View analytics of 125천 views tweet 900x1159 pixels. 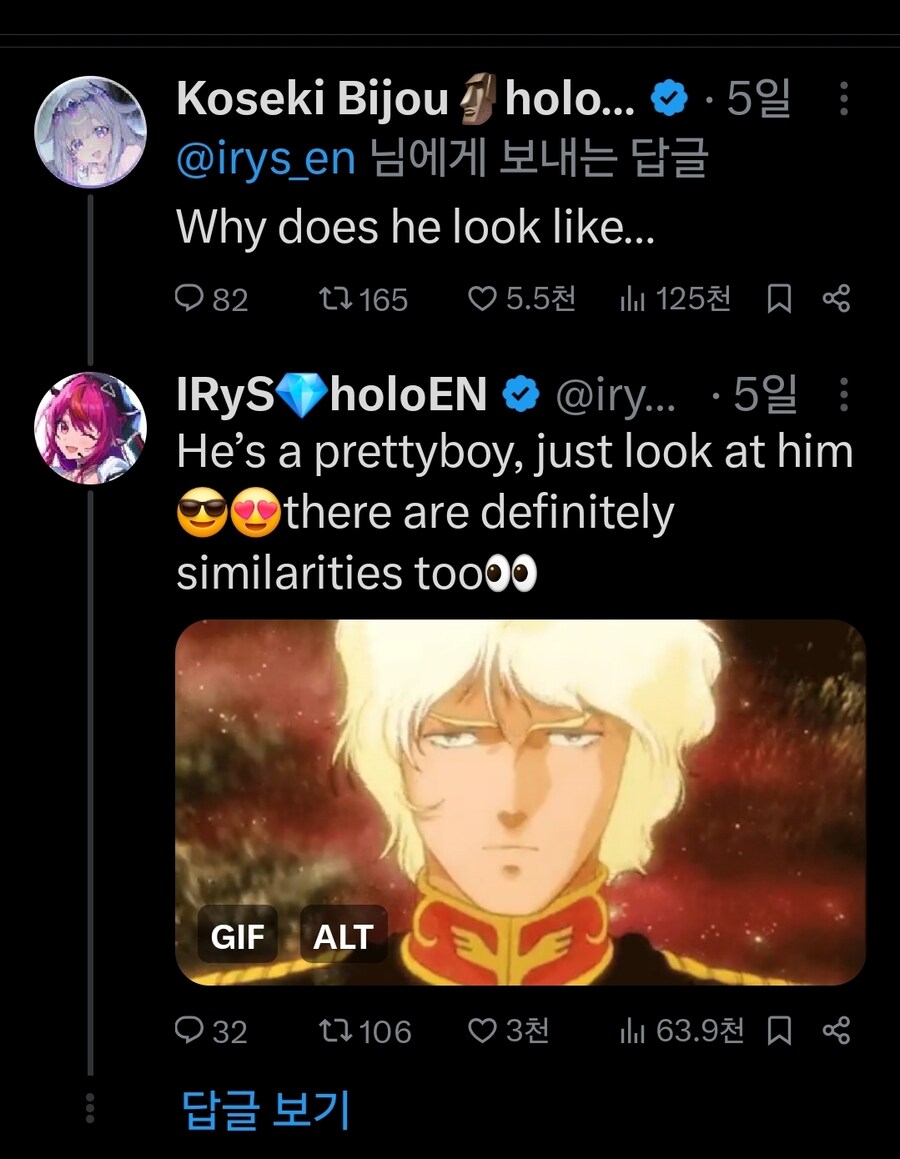675,299
